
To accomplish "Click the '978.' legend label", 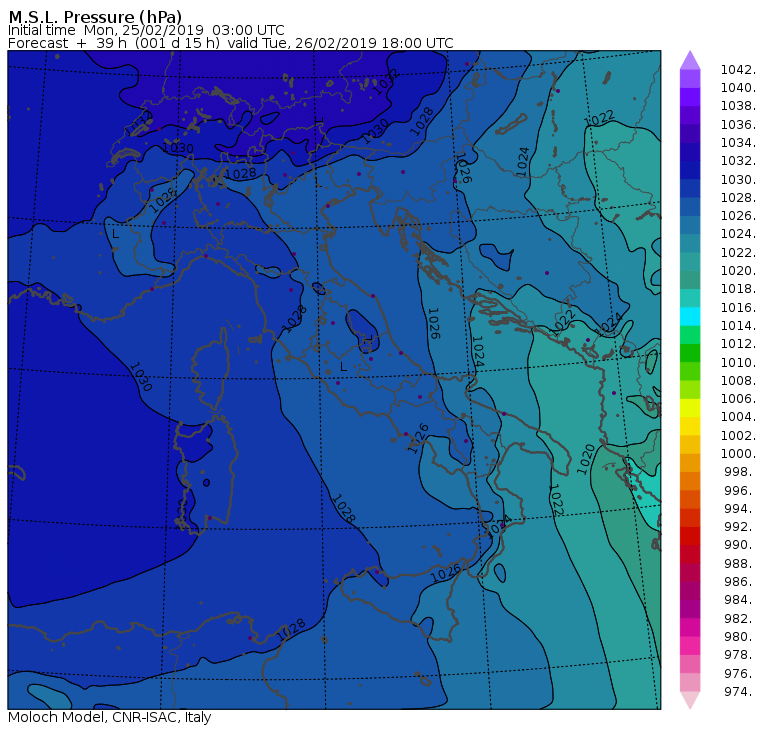I will coord(740,654).
